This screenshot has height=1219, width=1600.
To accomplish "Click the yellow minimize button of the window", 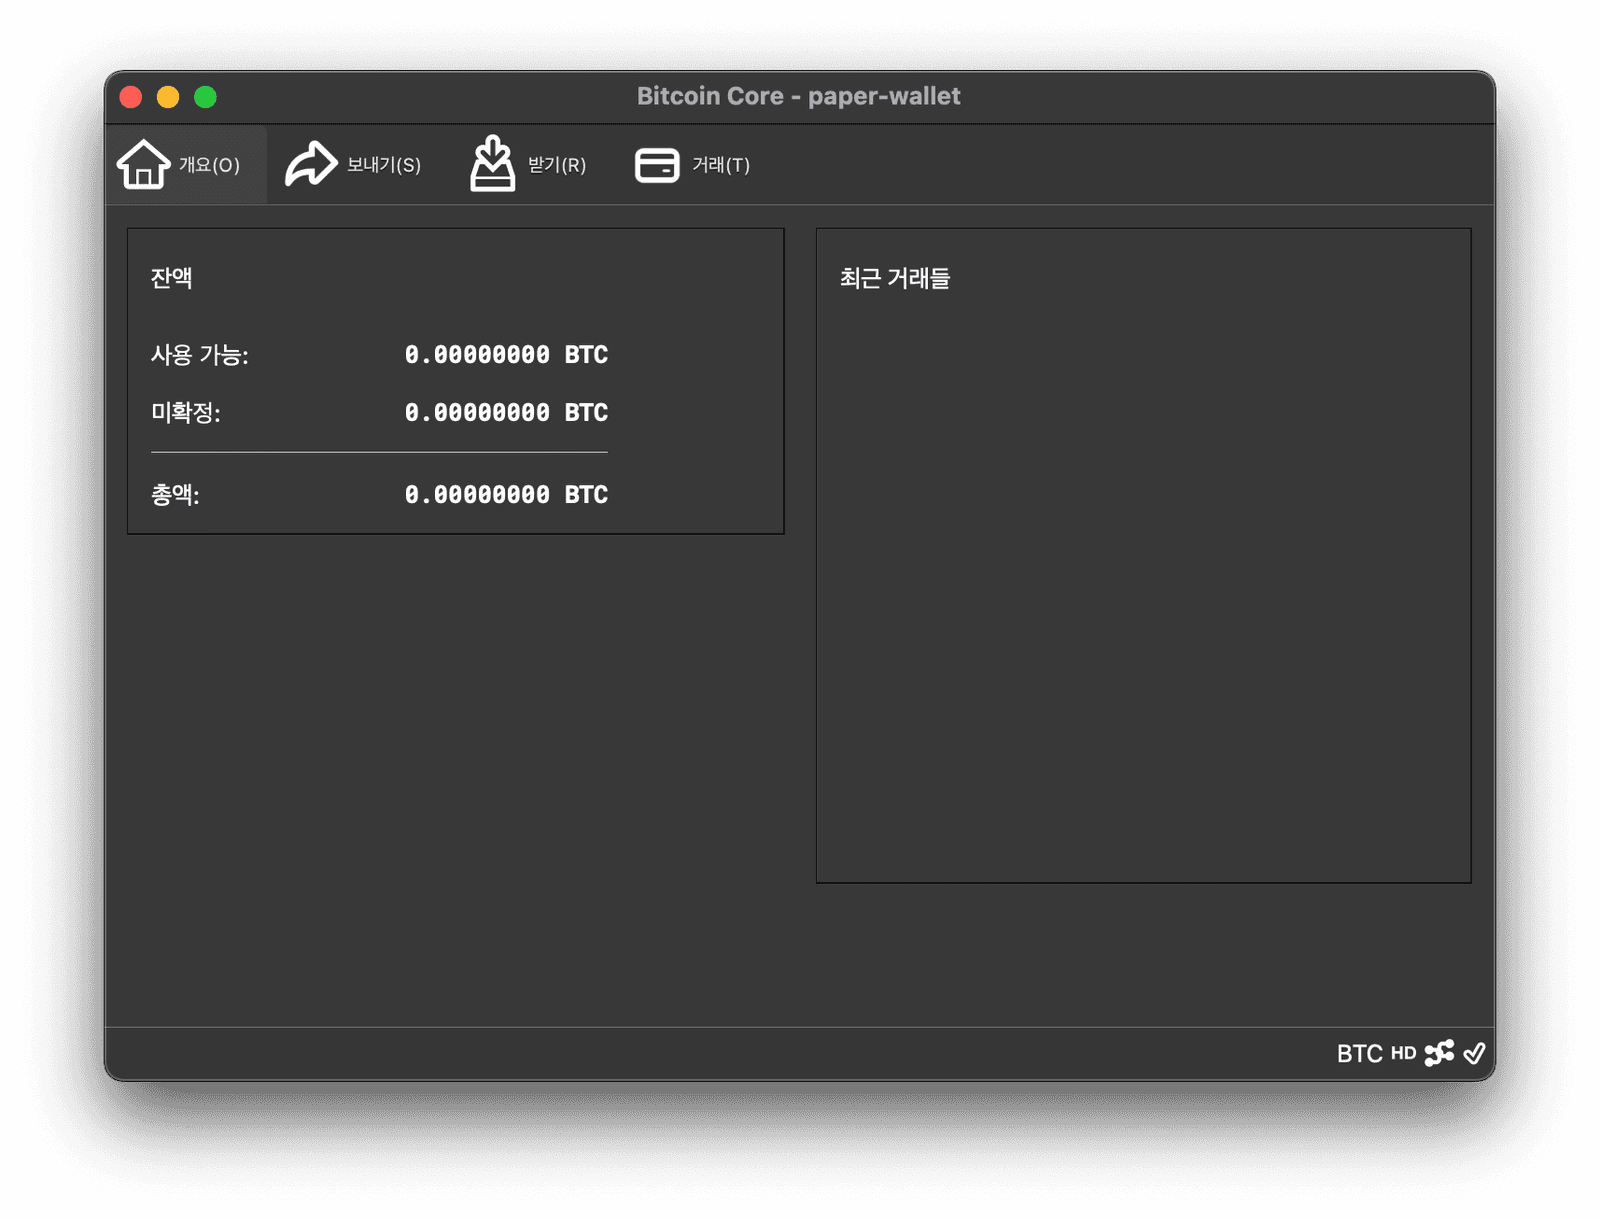I will tap(167, 96).
